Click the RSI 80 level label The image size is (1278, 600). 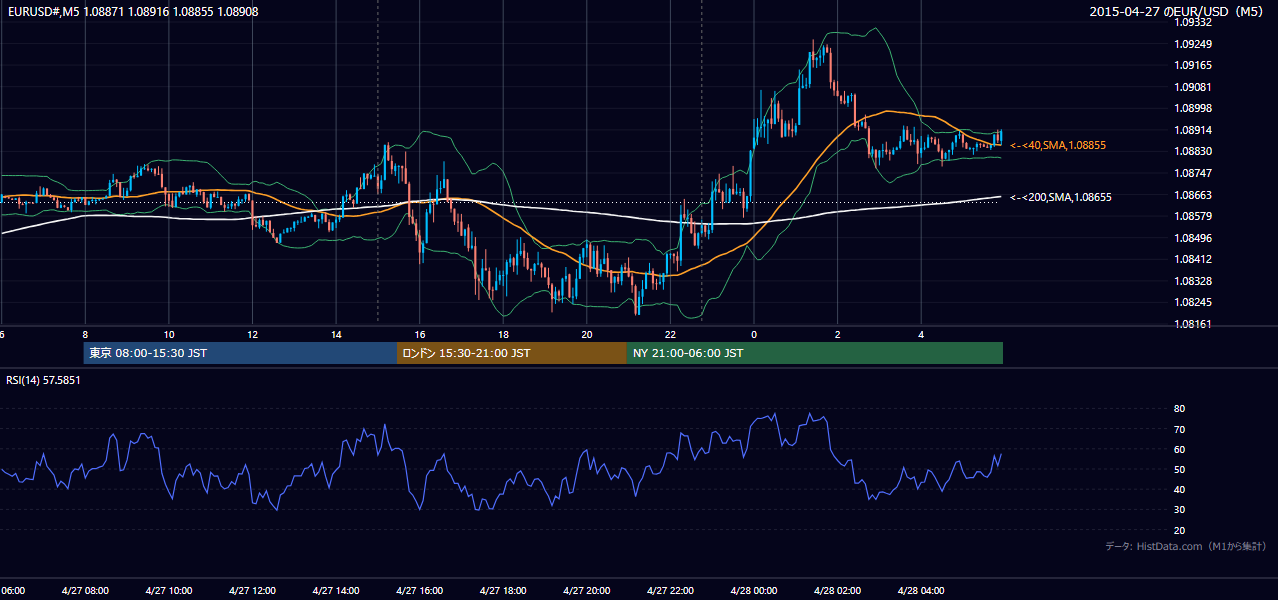pyautogui.click(x=1179, y=409)
